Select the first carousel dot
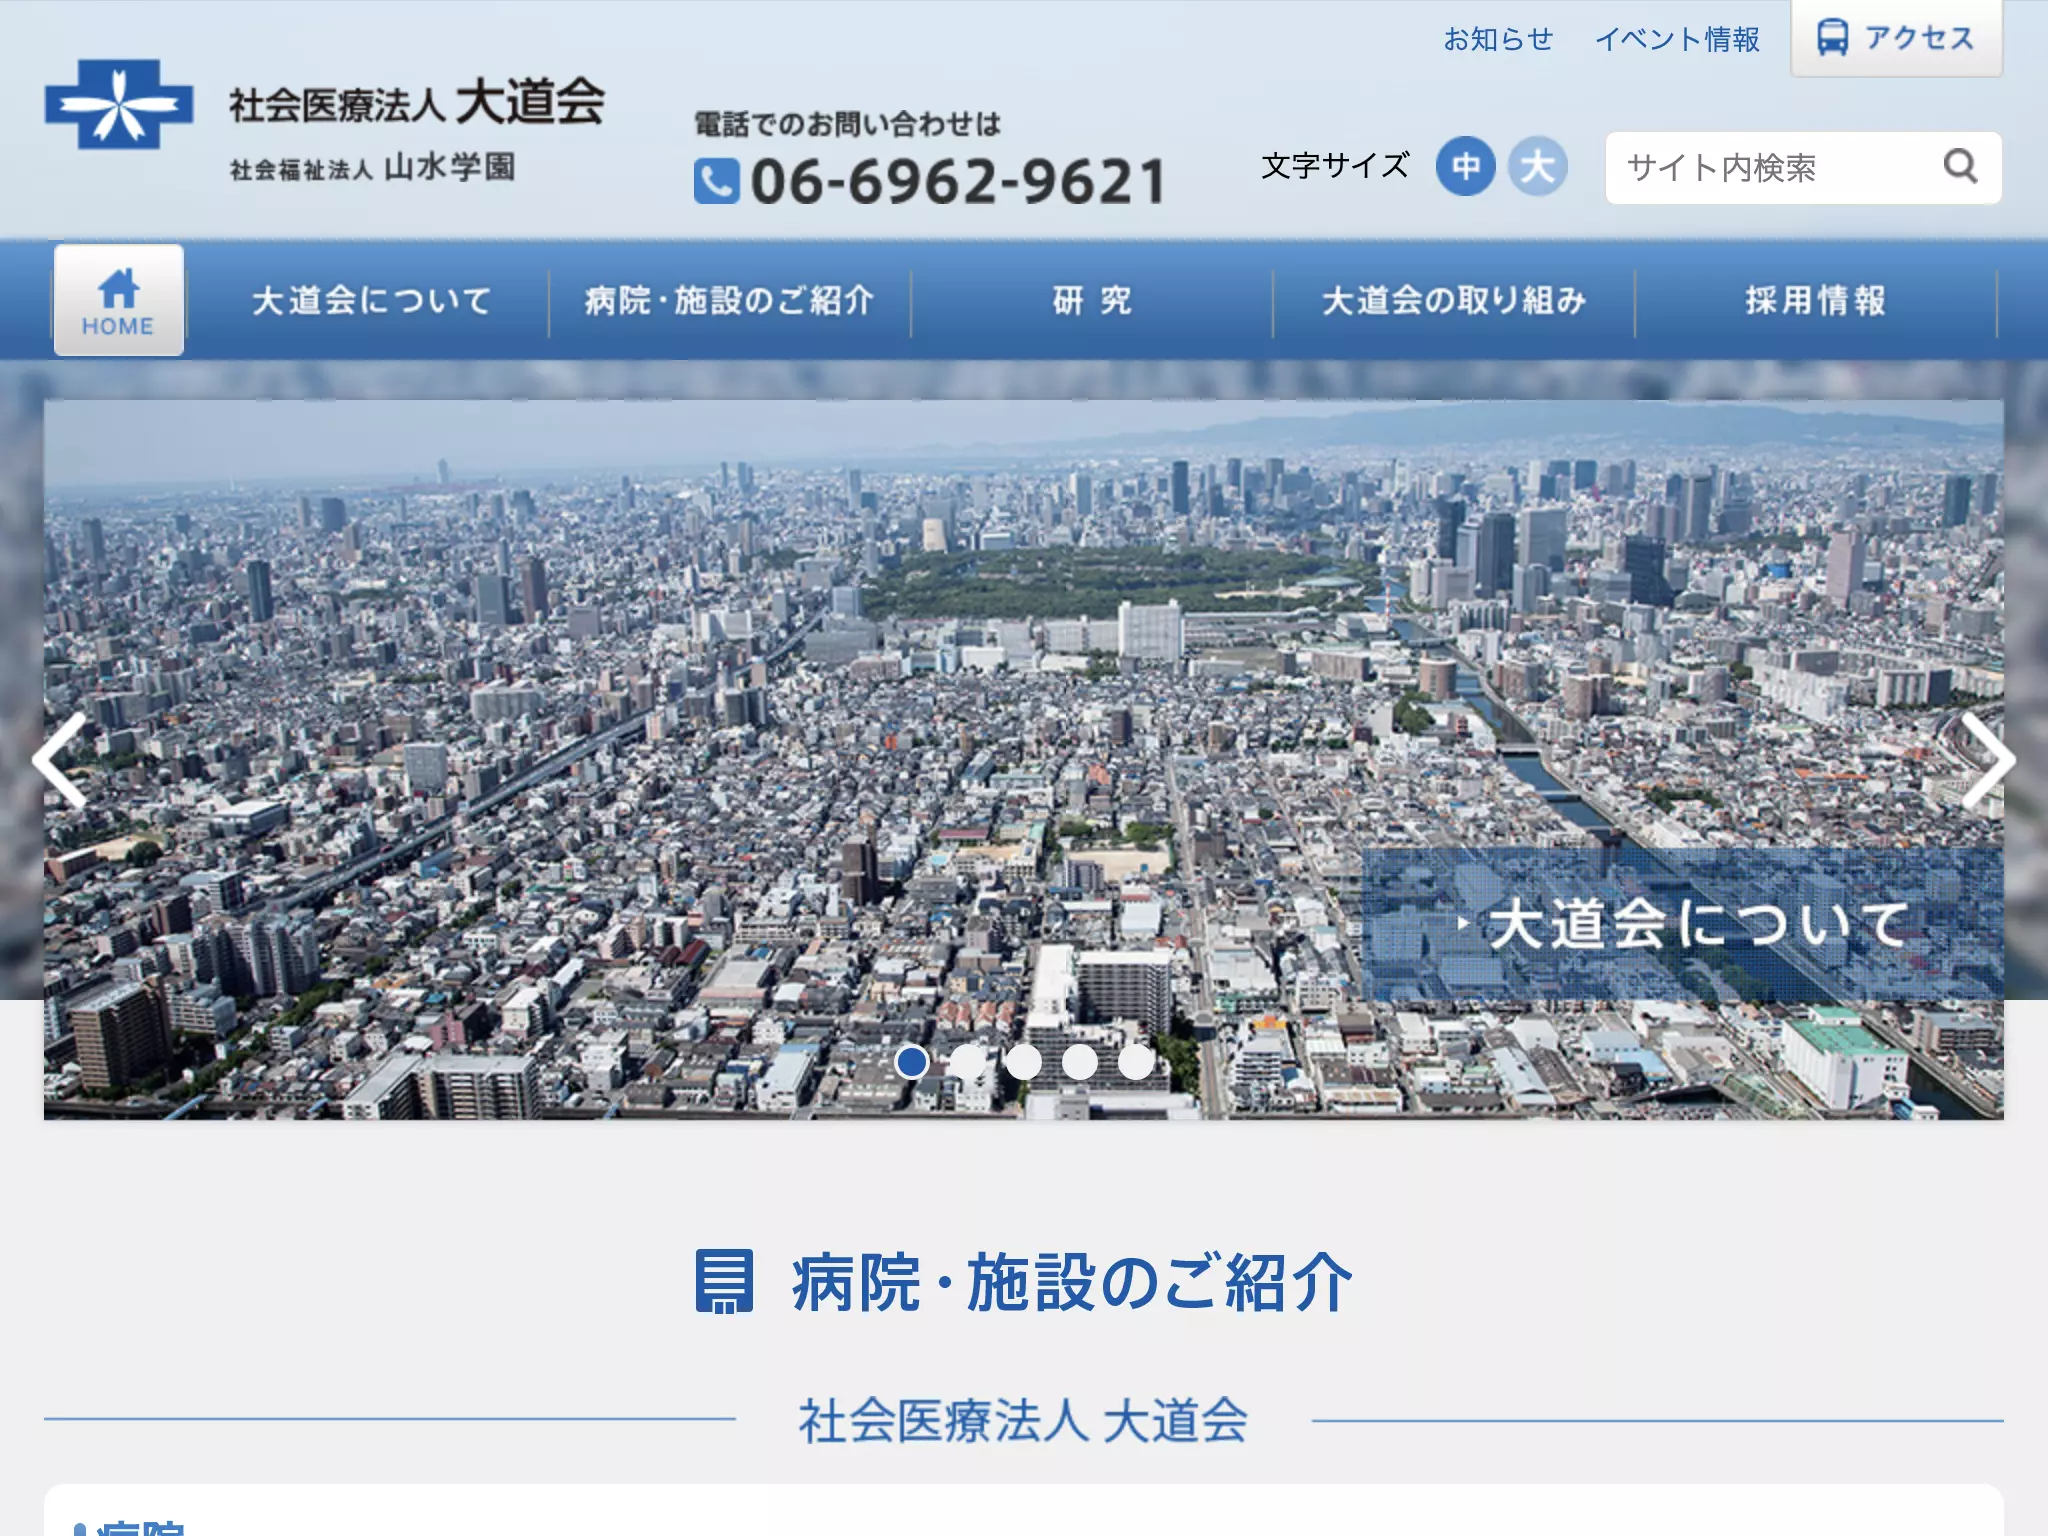Viewport: 2048px width, 1536px height. [x=911, y=1061]
